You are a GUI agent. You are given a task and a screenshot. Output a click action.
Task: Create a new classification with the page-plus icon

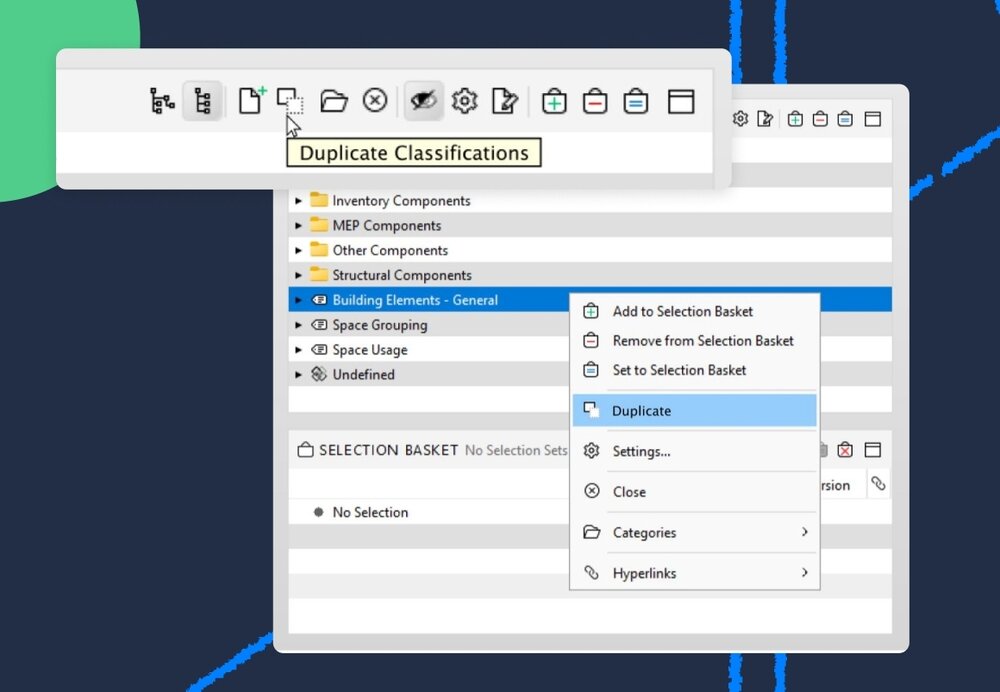252,100
